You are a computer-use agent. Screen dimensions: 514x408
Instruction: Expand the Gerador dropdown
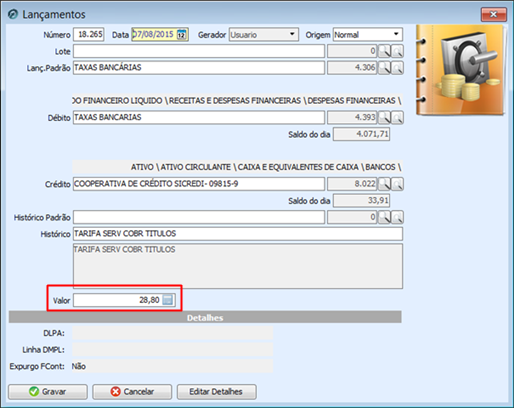[x=292, y=34]
